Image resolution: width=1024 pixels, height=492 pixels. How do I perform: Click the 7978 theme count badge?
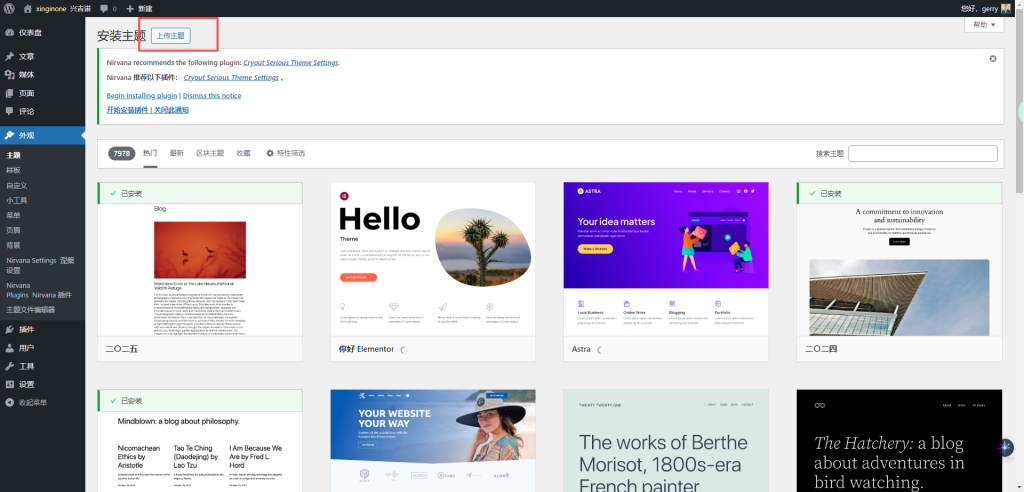click(x=121, y=154)
